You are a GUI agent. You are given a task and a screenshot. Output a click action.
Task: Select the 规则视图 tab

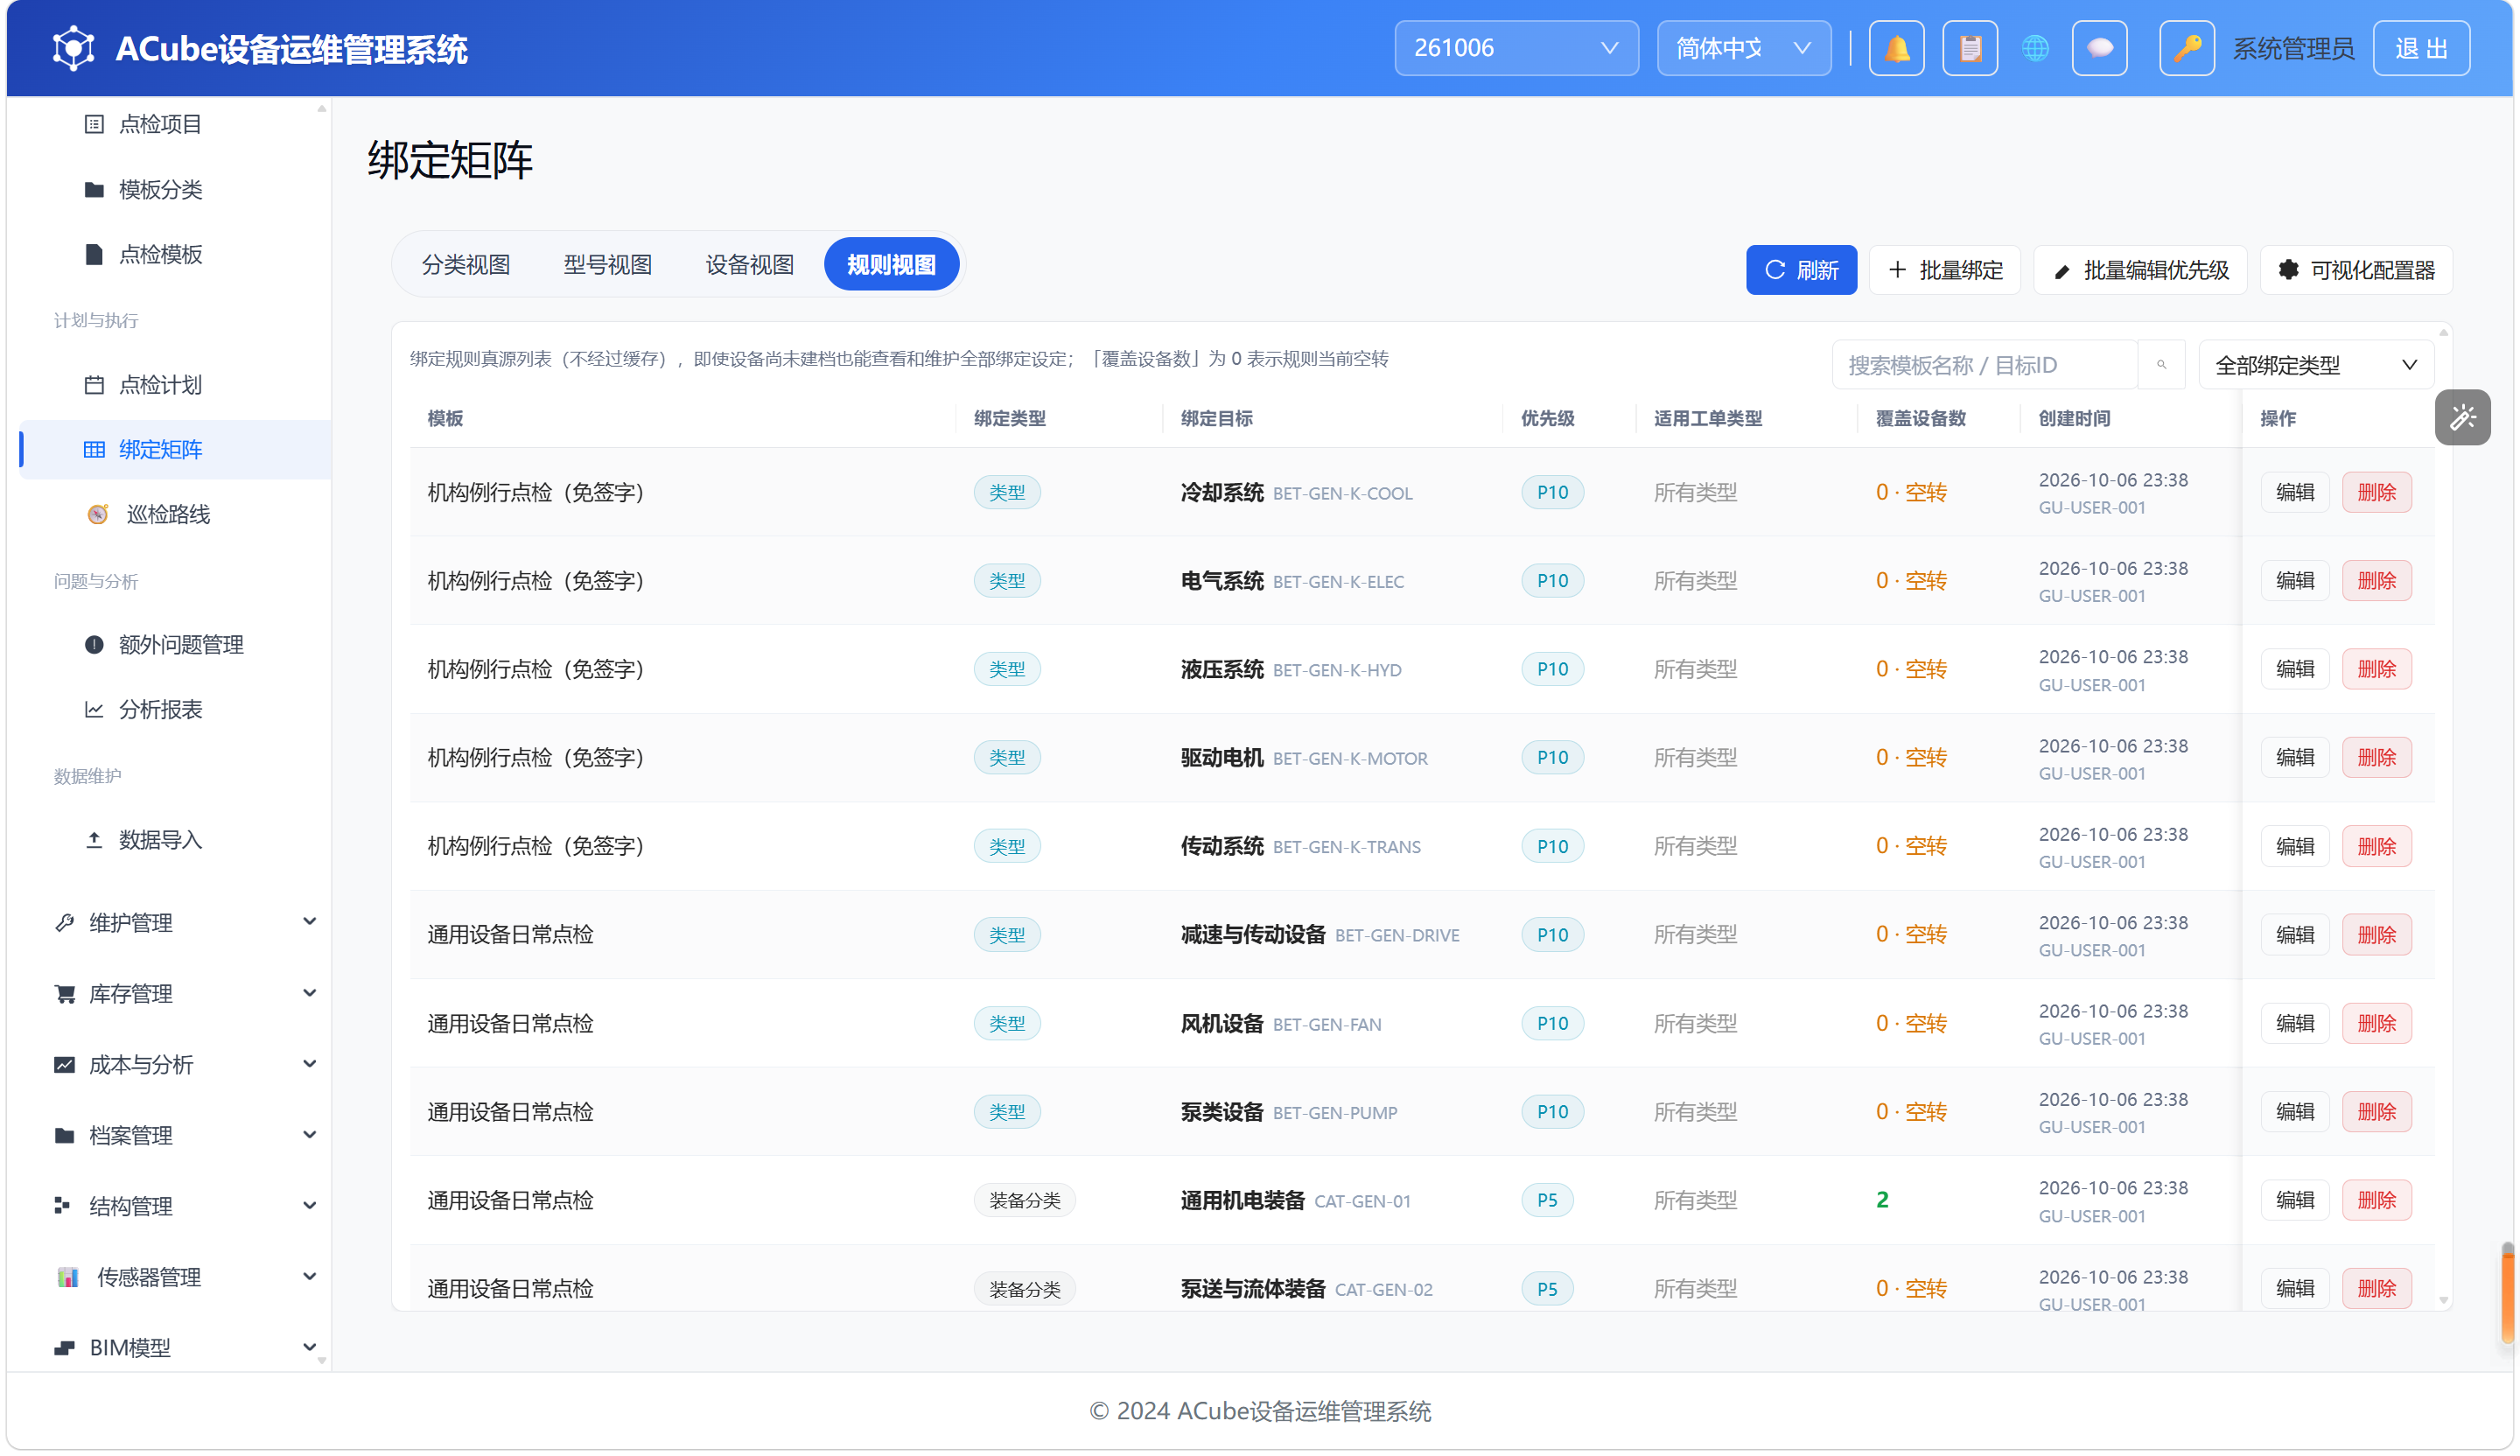tap(891, 265)
